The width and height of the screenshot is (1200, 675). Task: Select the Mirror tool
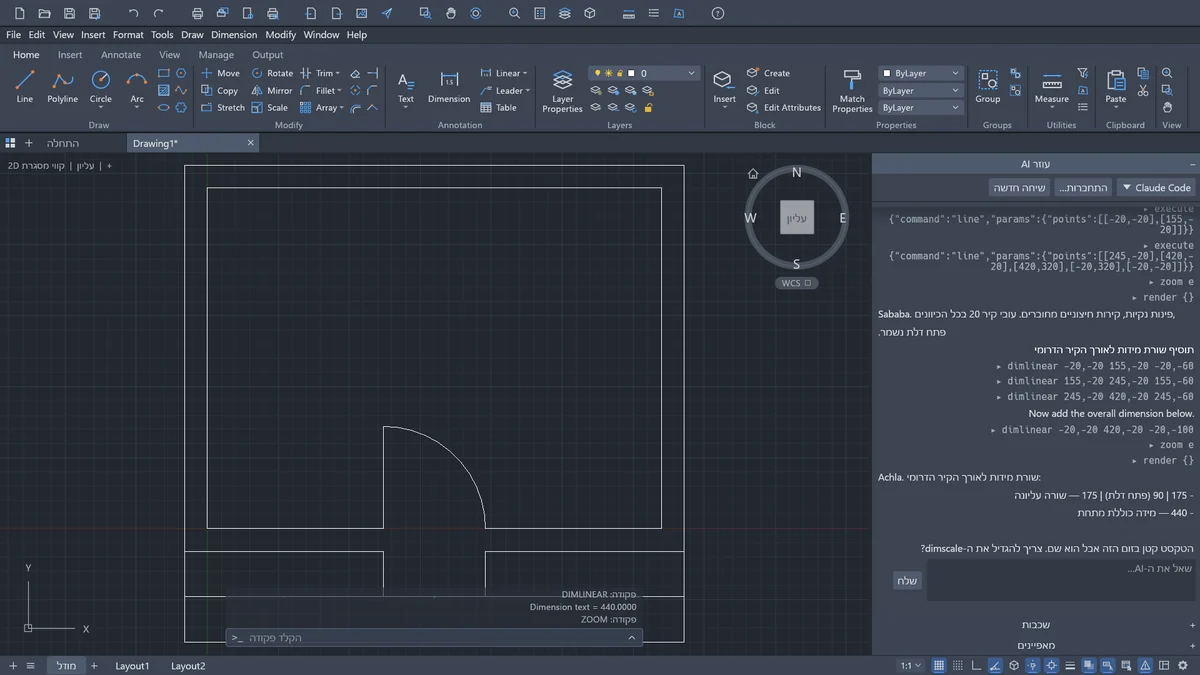click(x=271, y=90)
